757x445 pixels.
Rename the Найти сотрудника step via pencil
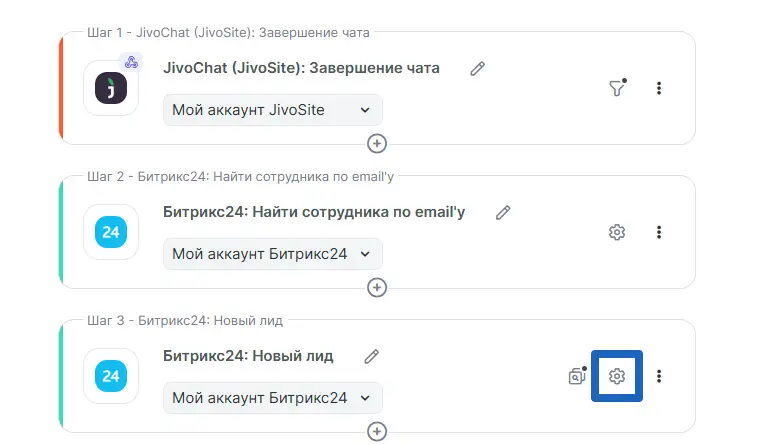[x=503, y=213]
